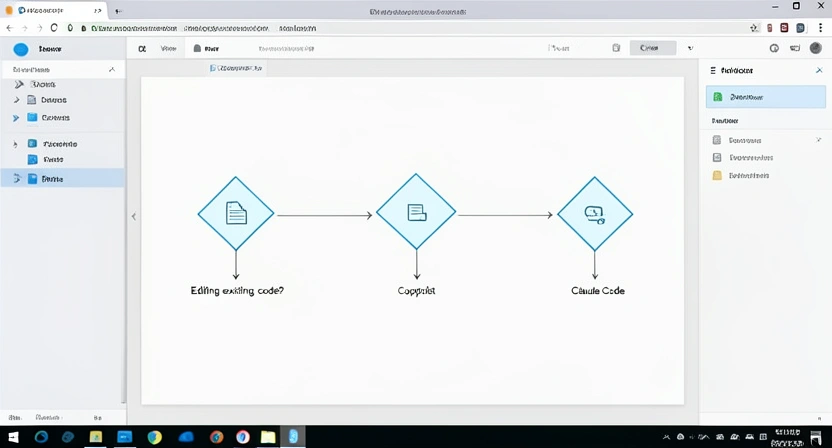This screenshot has height=448, width=832.
Task: Open the Windows Start menu
Action: coord(13,437)
